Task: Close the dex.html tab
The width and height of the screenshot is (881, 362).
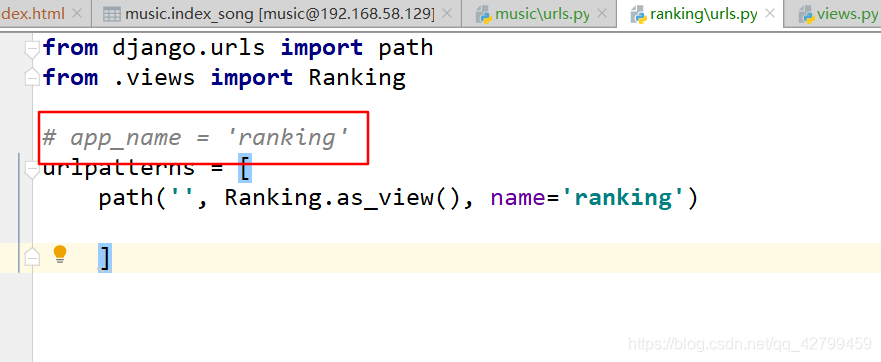Action: 78,14
